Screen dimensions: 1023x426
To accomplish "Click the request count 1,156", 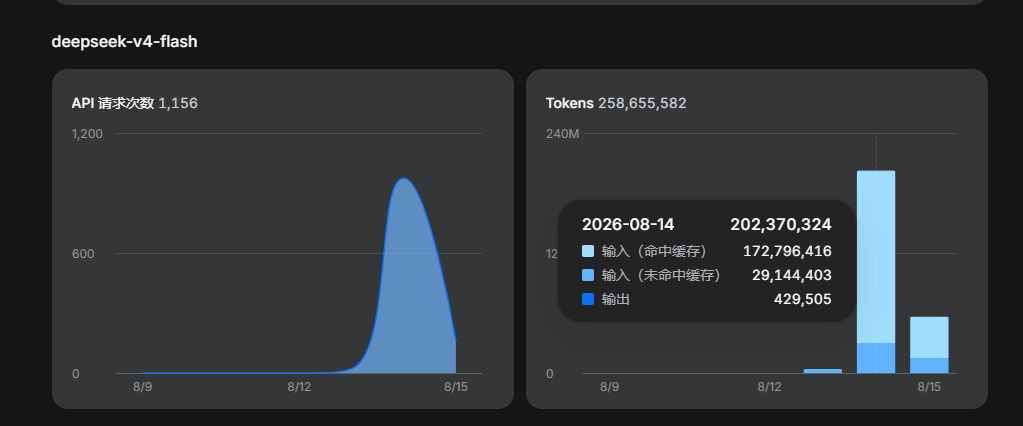I will click(x=178, y=103).
